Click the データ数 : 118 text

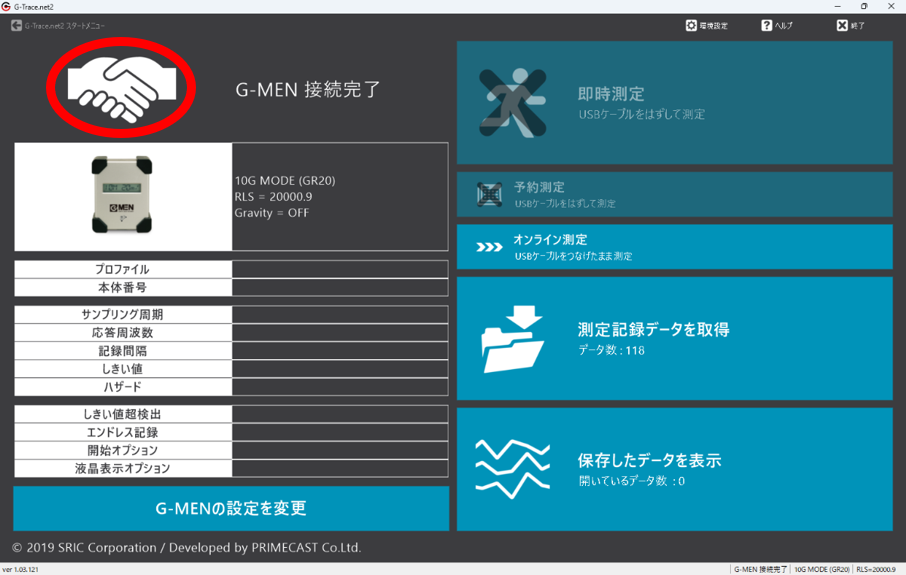[611, 350]
